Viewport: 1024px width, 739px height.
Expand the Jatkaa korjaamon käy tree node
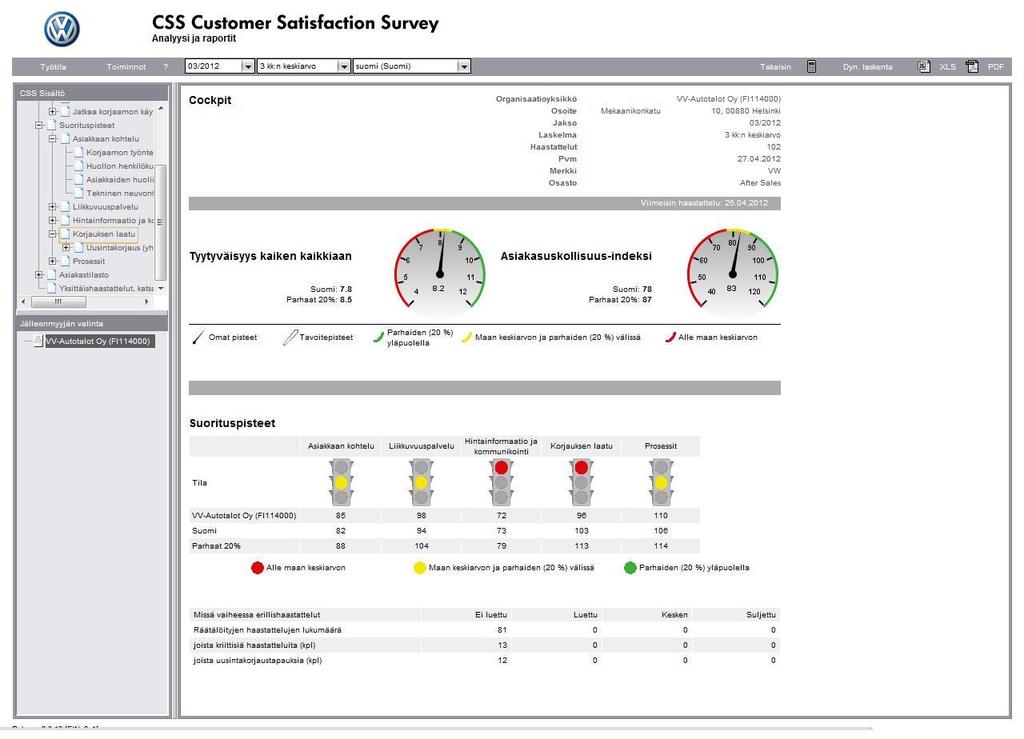click(53, 111)
